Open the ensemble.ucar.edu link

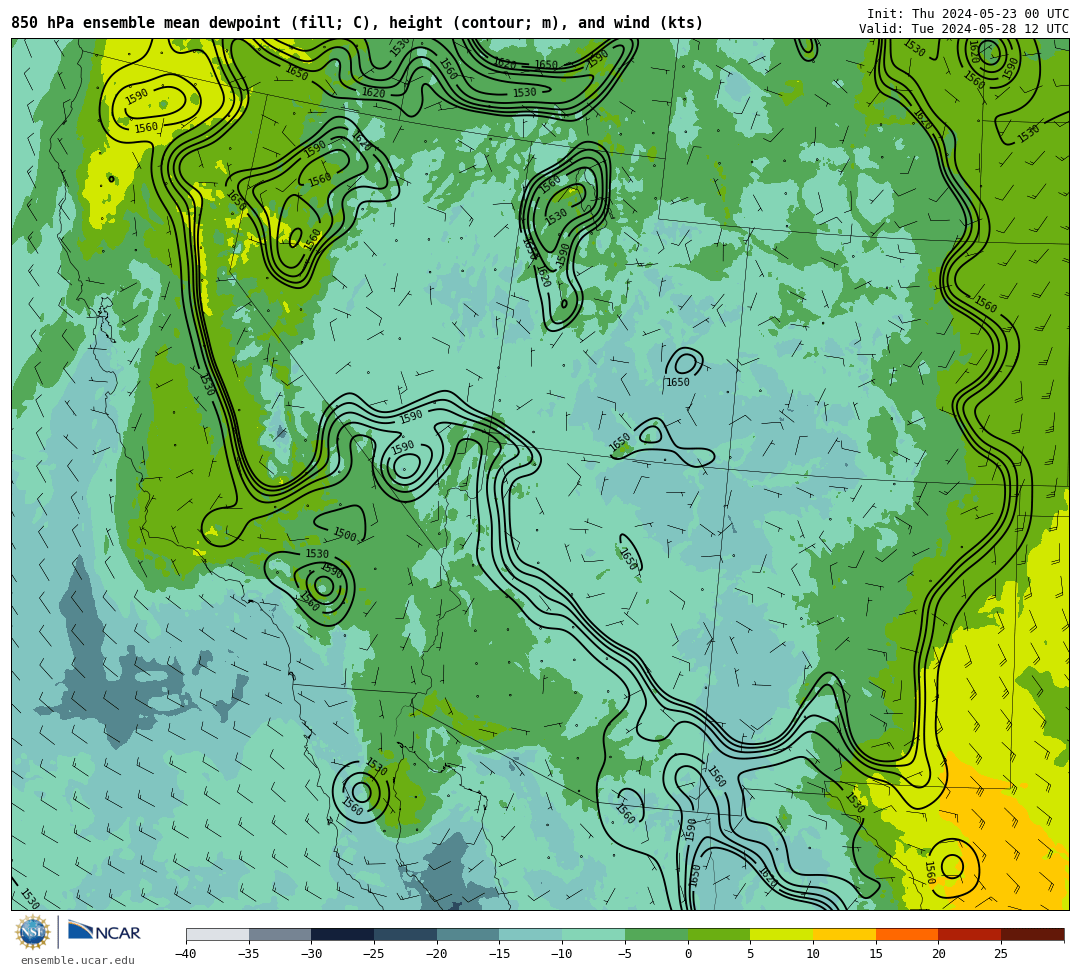click(77, 960)
